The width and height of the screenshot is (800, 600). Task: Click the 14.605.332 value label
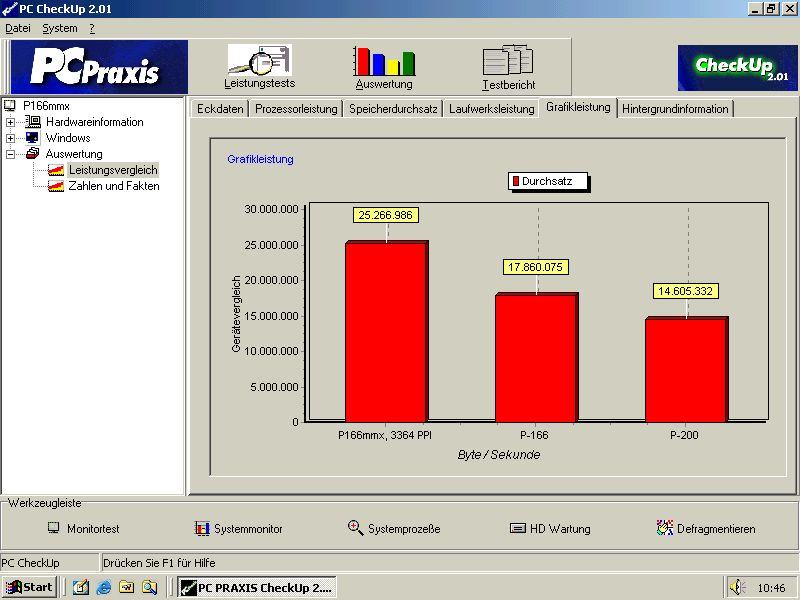[x=685, y=291]
